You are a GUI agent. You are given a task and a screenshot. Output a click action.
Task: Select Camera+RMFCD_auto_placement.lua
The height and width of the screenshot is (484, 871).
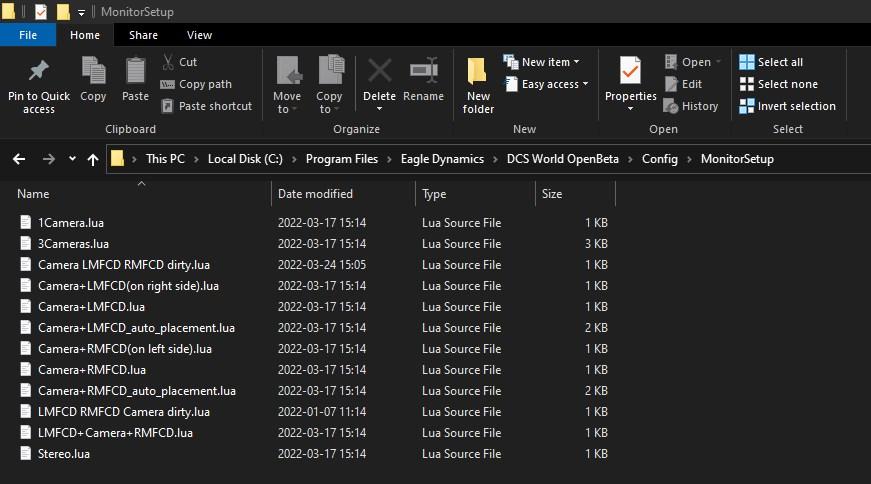[137, 391]
